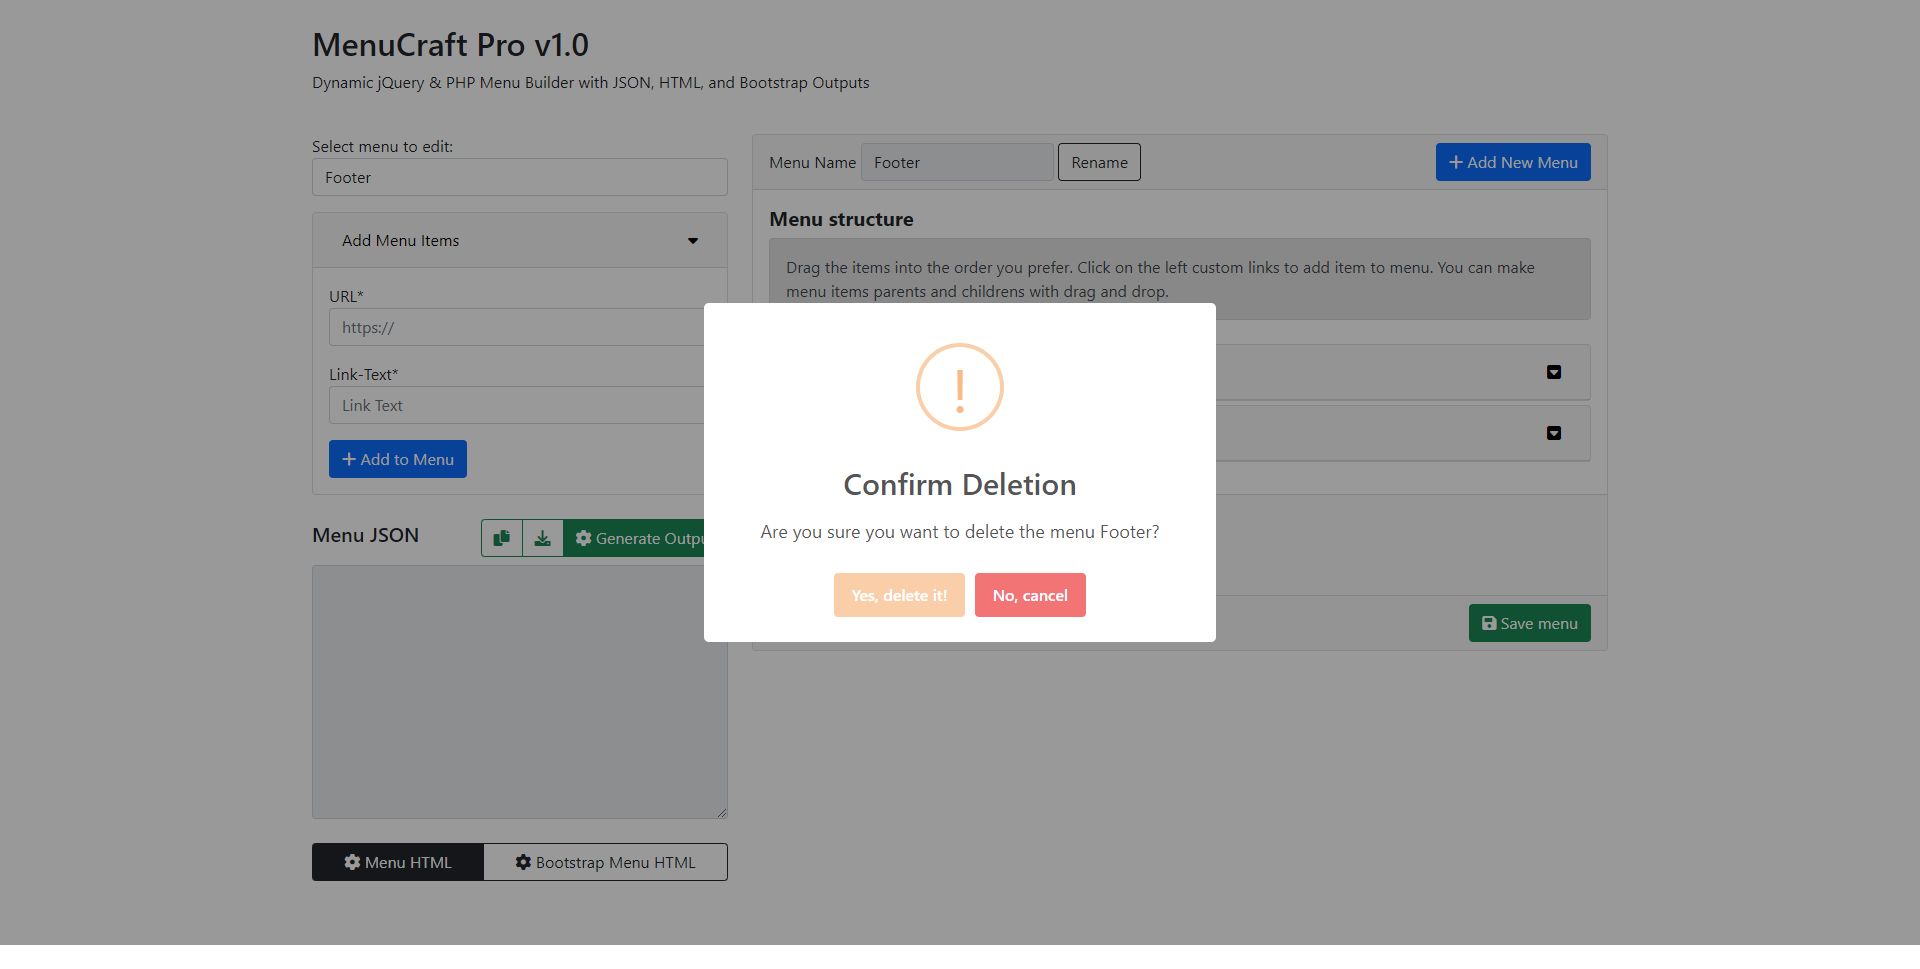Screen dimensions: 1920x969
Task: Click the Rename button
Action: [1099, 162]
